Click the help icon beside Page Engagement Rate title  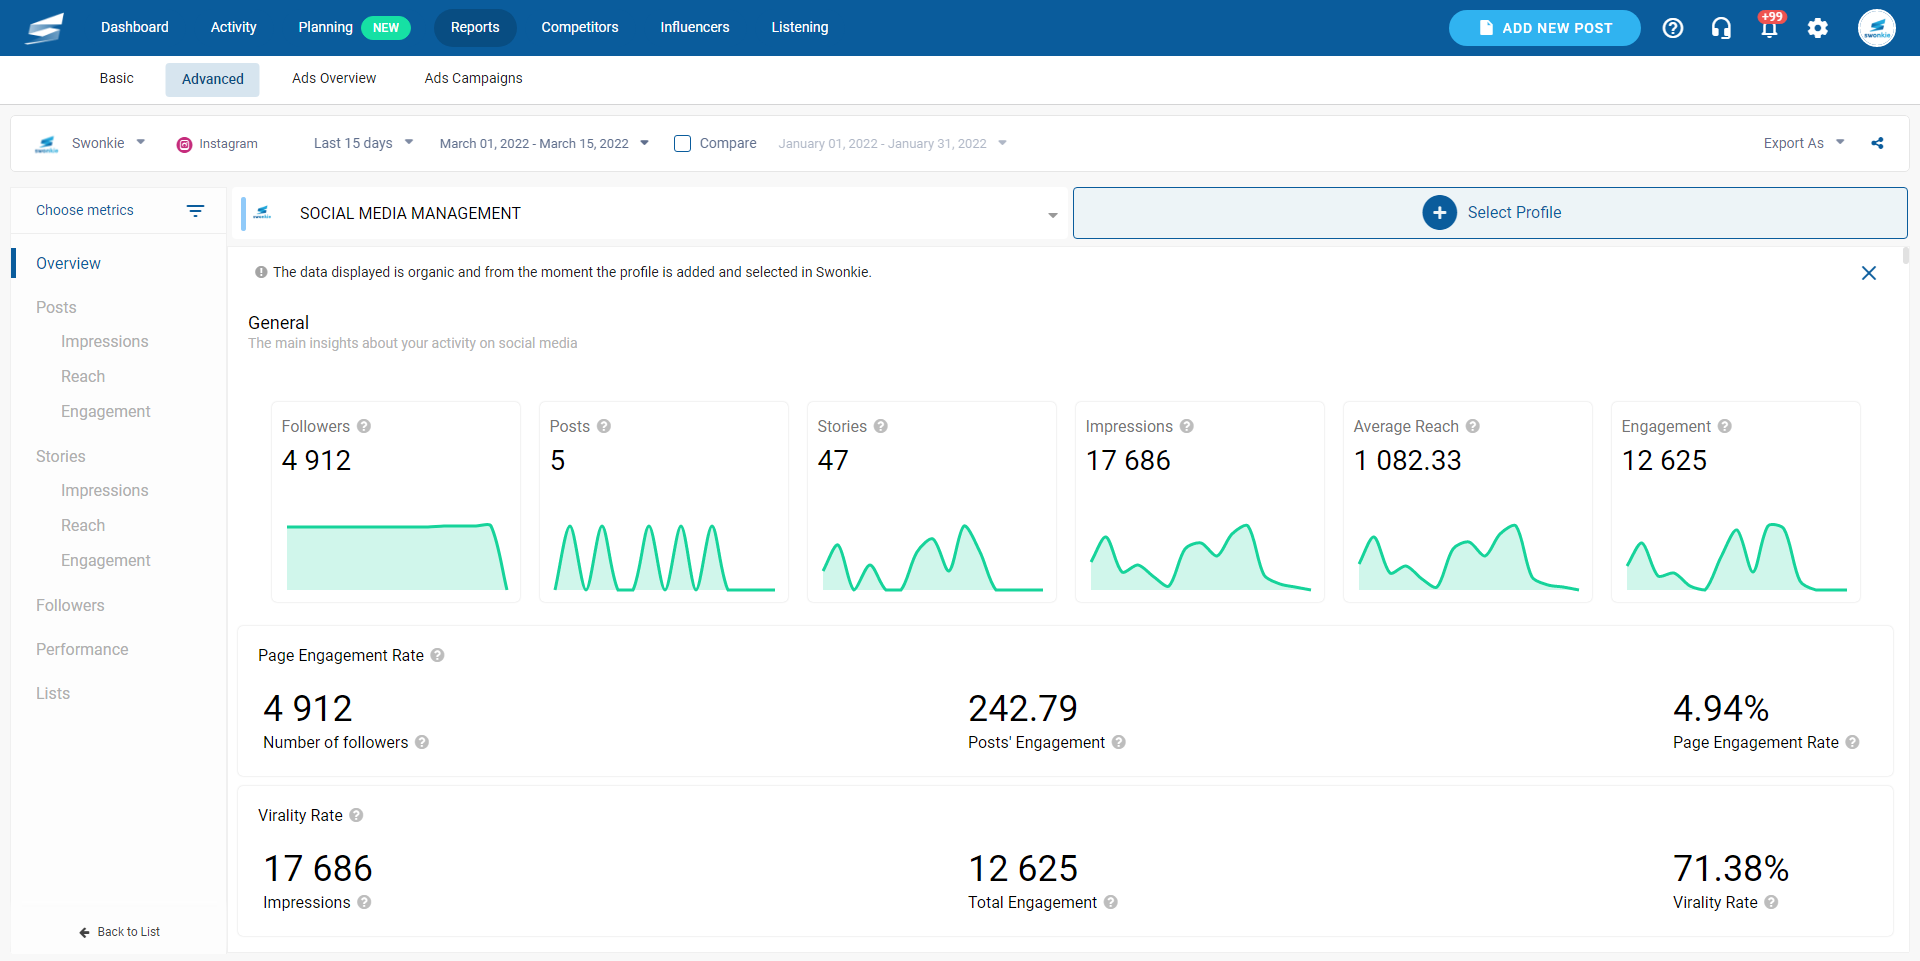tap(437, 655)
